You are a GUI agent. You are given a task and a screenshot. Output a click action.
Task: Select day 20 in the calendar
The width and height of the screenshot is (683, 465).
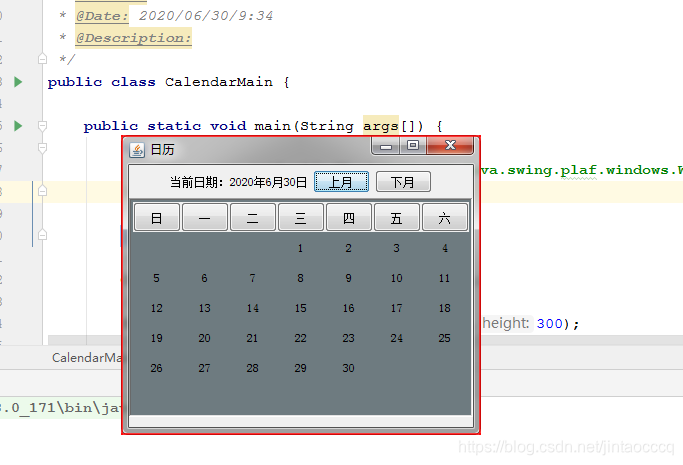204,338
